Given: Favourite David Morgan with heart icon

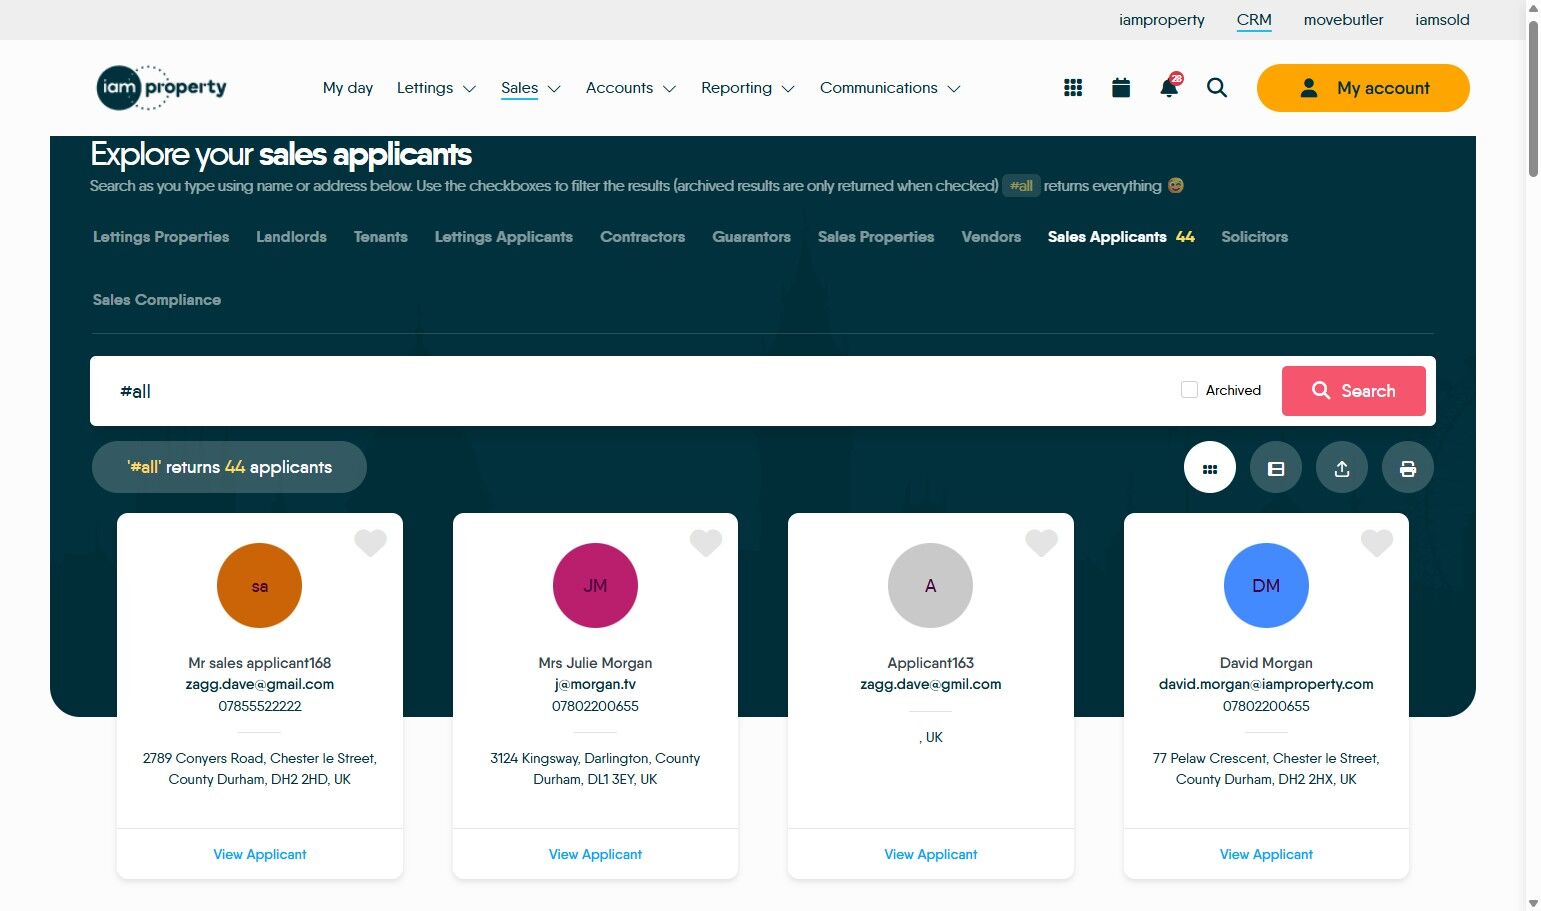Looking at the screenshot, I should [x=1377, y=542].
